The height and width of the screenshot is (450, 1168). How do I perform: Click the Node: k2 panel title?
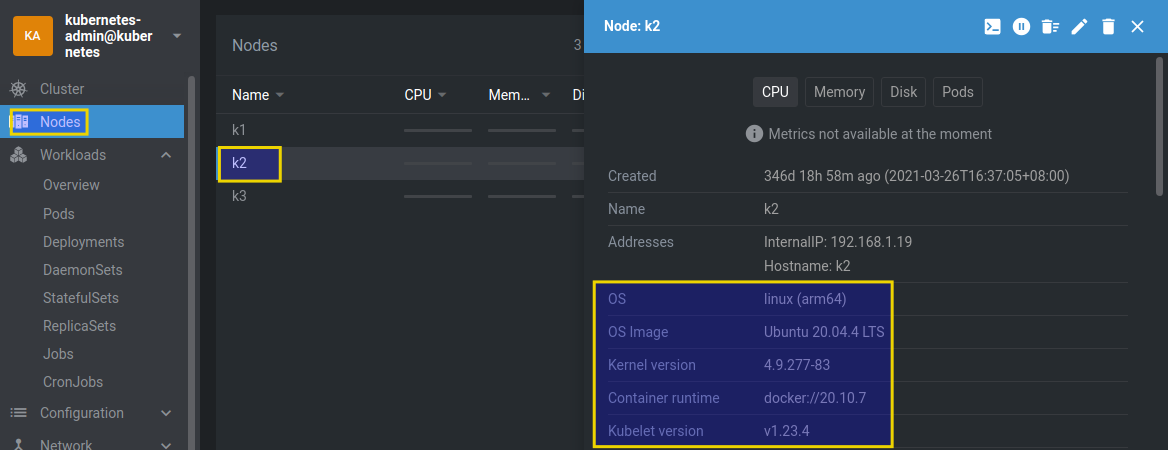click(x=632, y=26)
